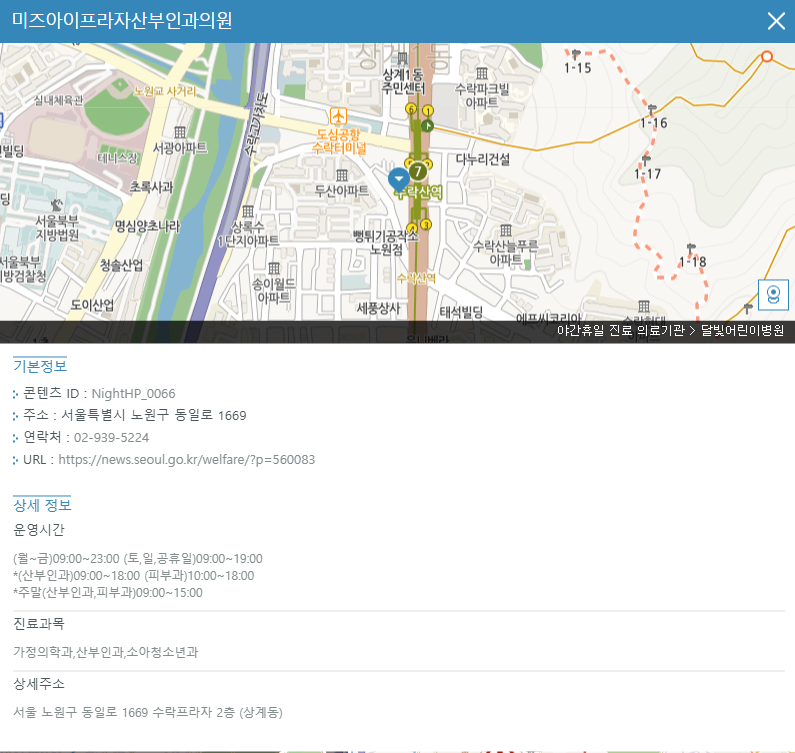This screenshot has width=795, height=753.
Task: Close the 미즈아이프라자산부인과의원 popup
Action: [776, 21]
